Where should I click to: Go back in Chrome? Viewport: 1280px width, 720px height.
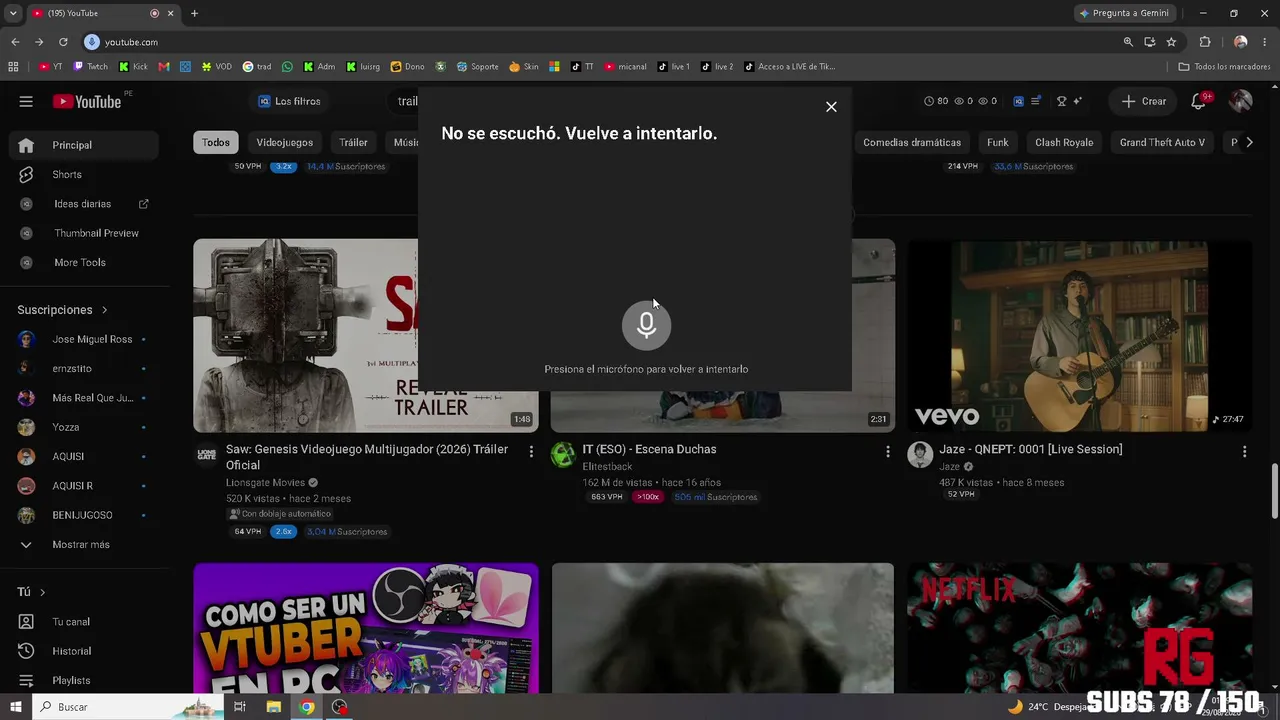pyautogui.click(x=15, y=42)
